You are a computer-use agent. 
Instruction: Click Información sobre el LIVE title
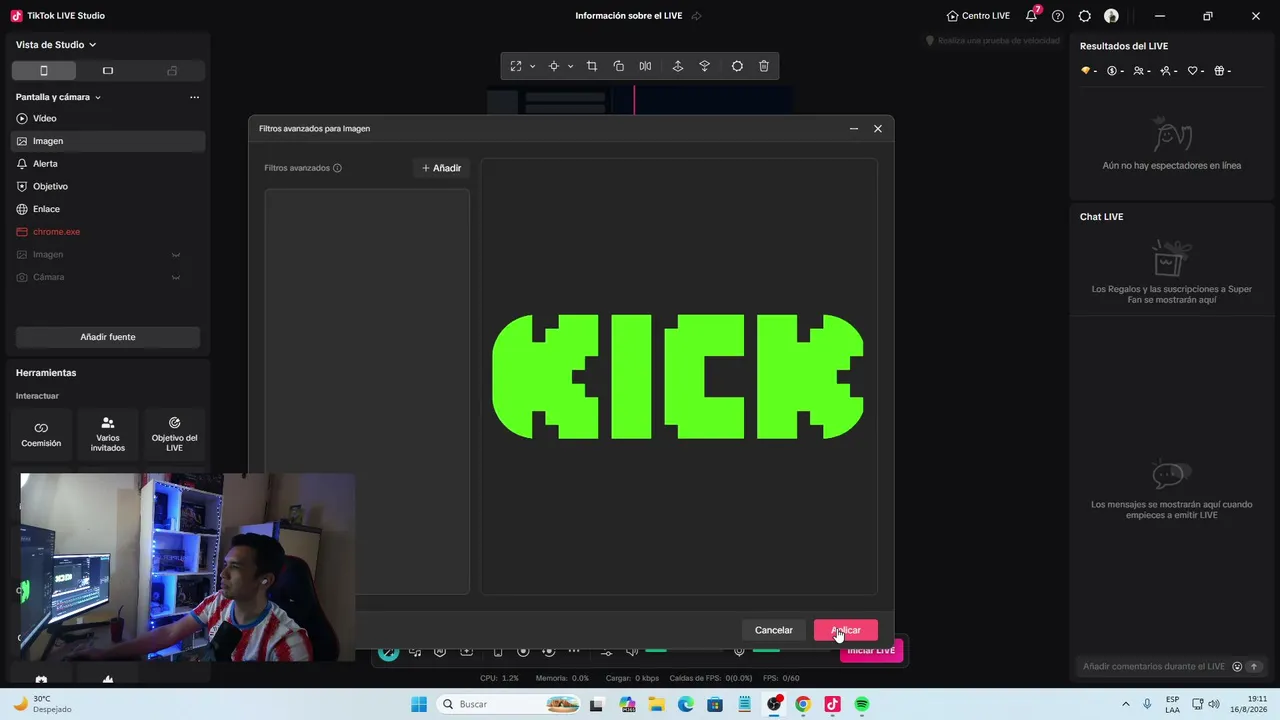click(x=629, y=16)
